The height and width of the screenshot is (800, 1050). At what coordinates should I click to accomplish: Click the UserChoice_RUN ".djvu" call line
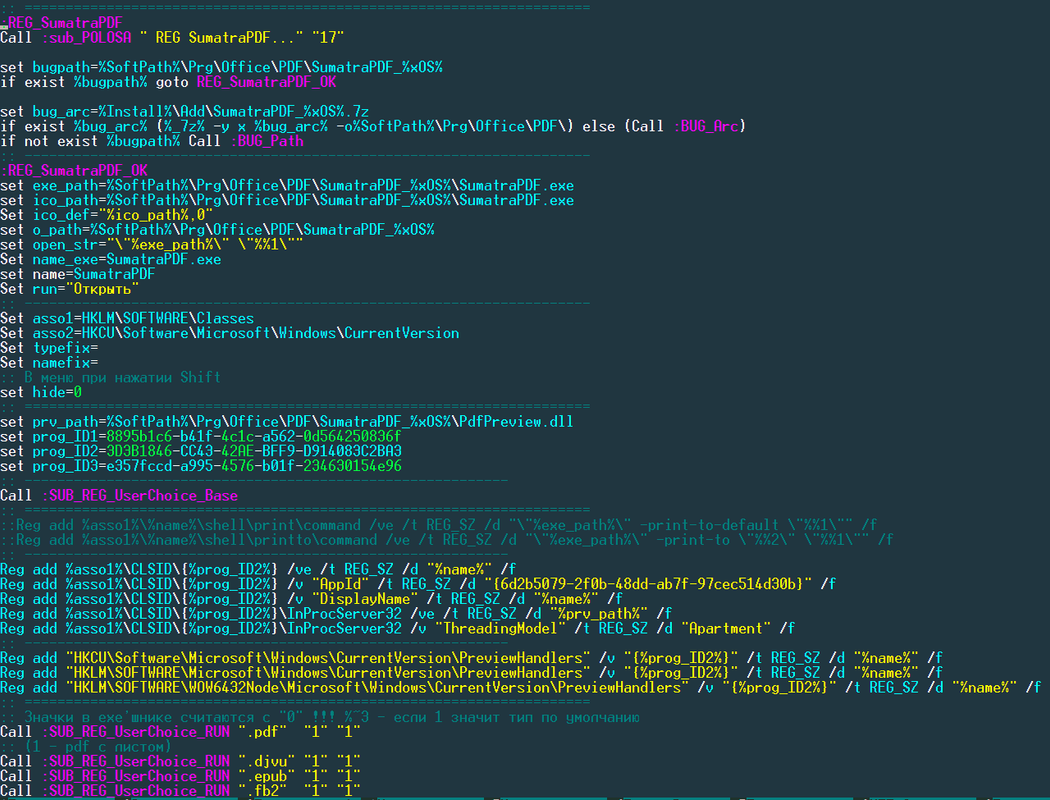click(x=181, y=761)
